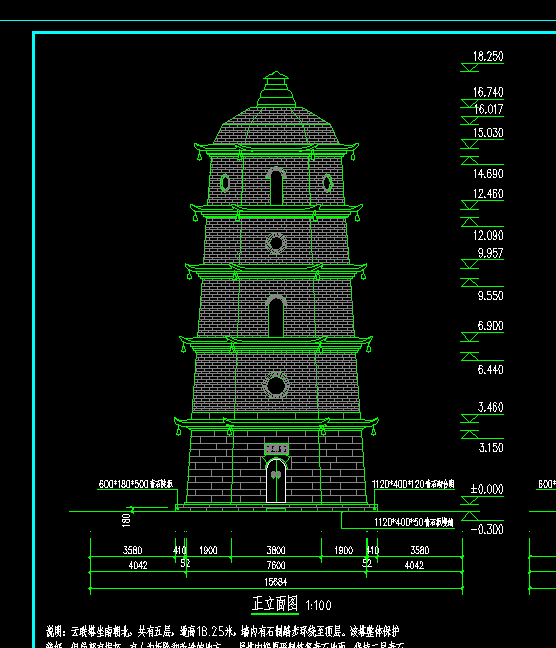Select the 1:100 scale text
This screenshot has width=556, height=648.
[x=318, y=606]
